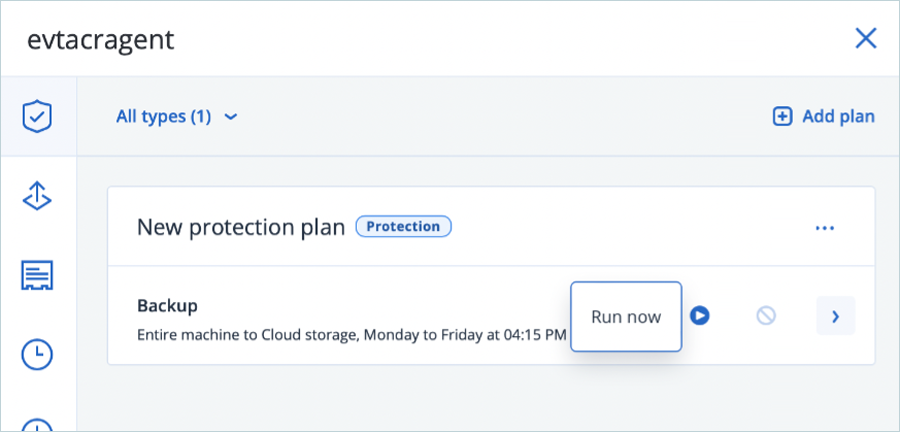The width and height of the screenshot is (900, 432).
Task: Click the "evtacragent" panel title
Action: click(x=100, y=40)
